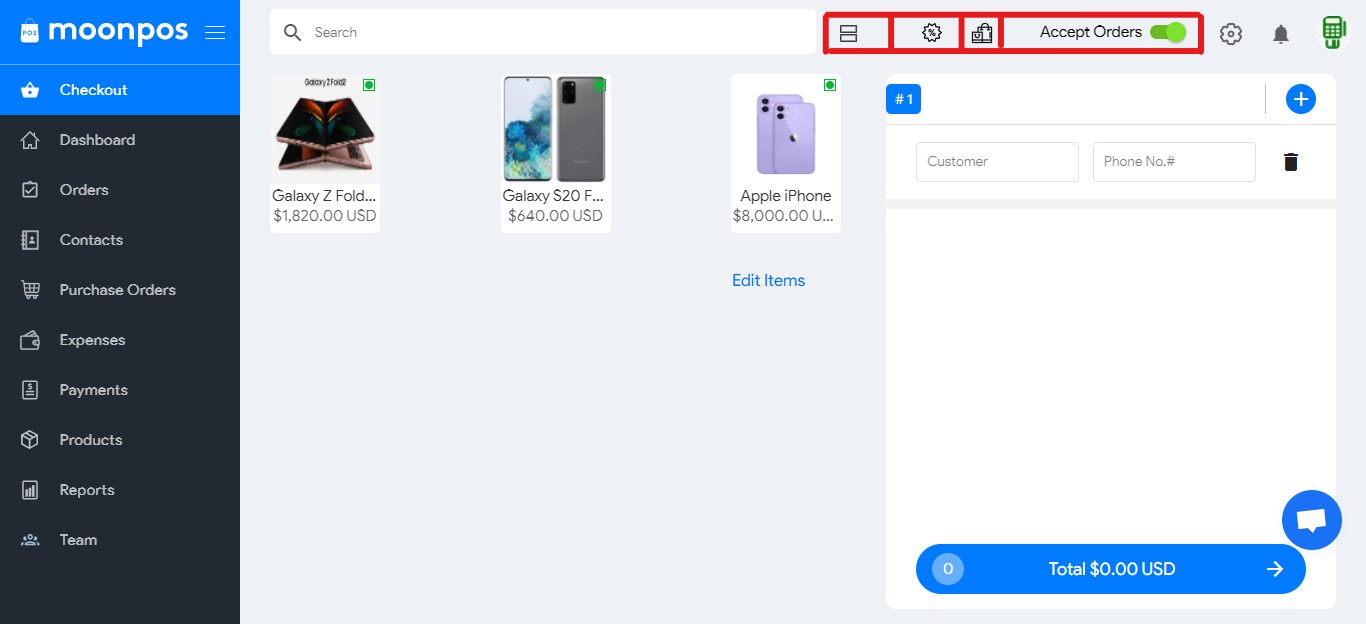The height and width of the screenshot is (624, 1366).
Task: Toggle Accept Orders switch
Action: 1167,32
